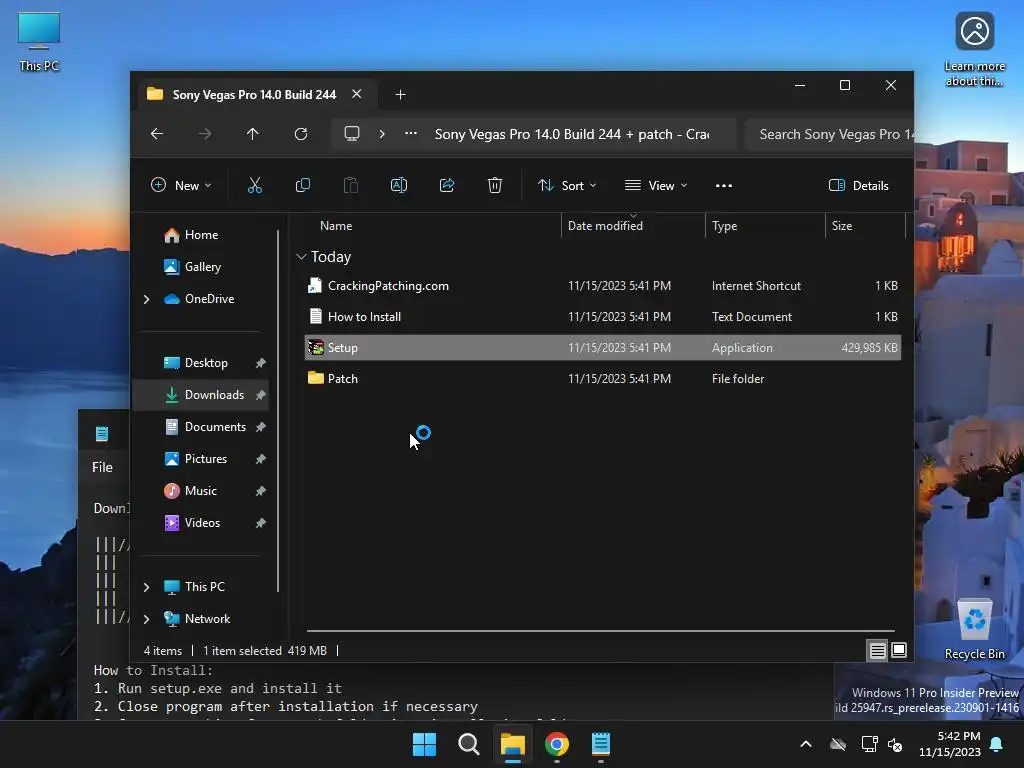The height and width of the screenshot is (768, 1024).
Task: Close the Sony Vegas Pro tab
Action: tap(357, 94)
